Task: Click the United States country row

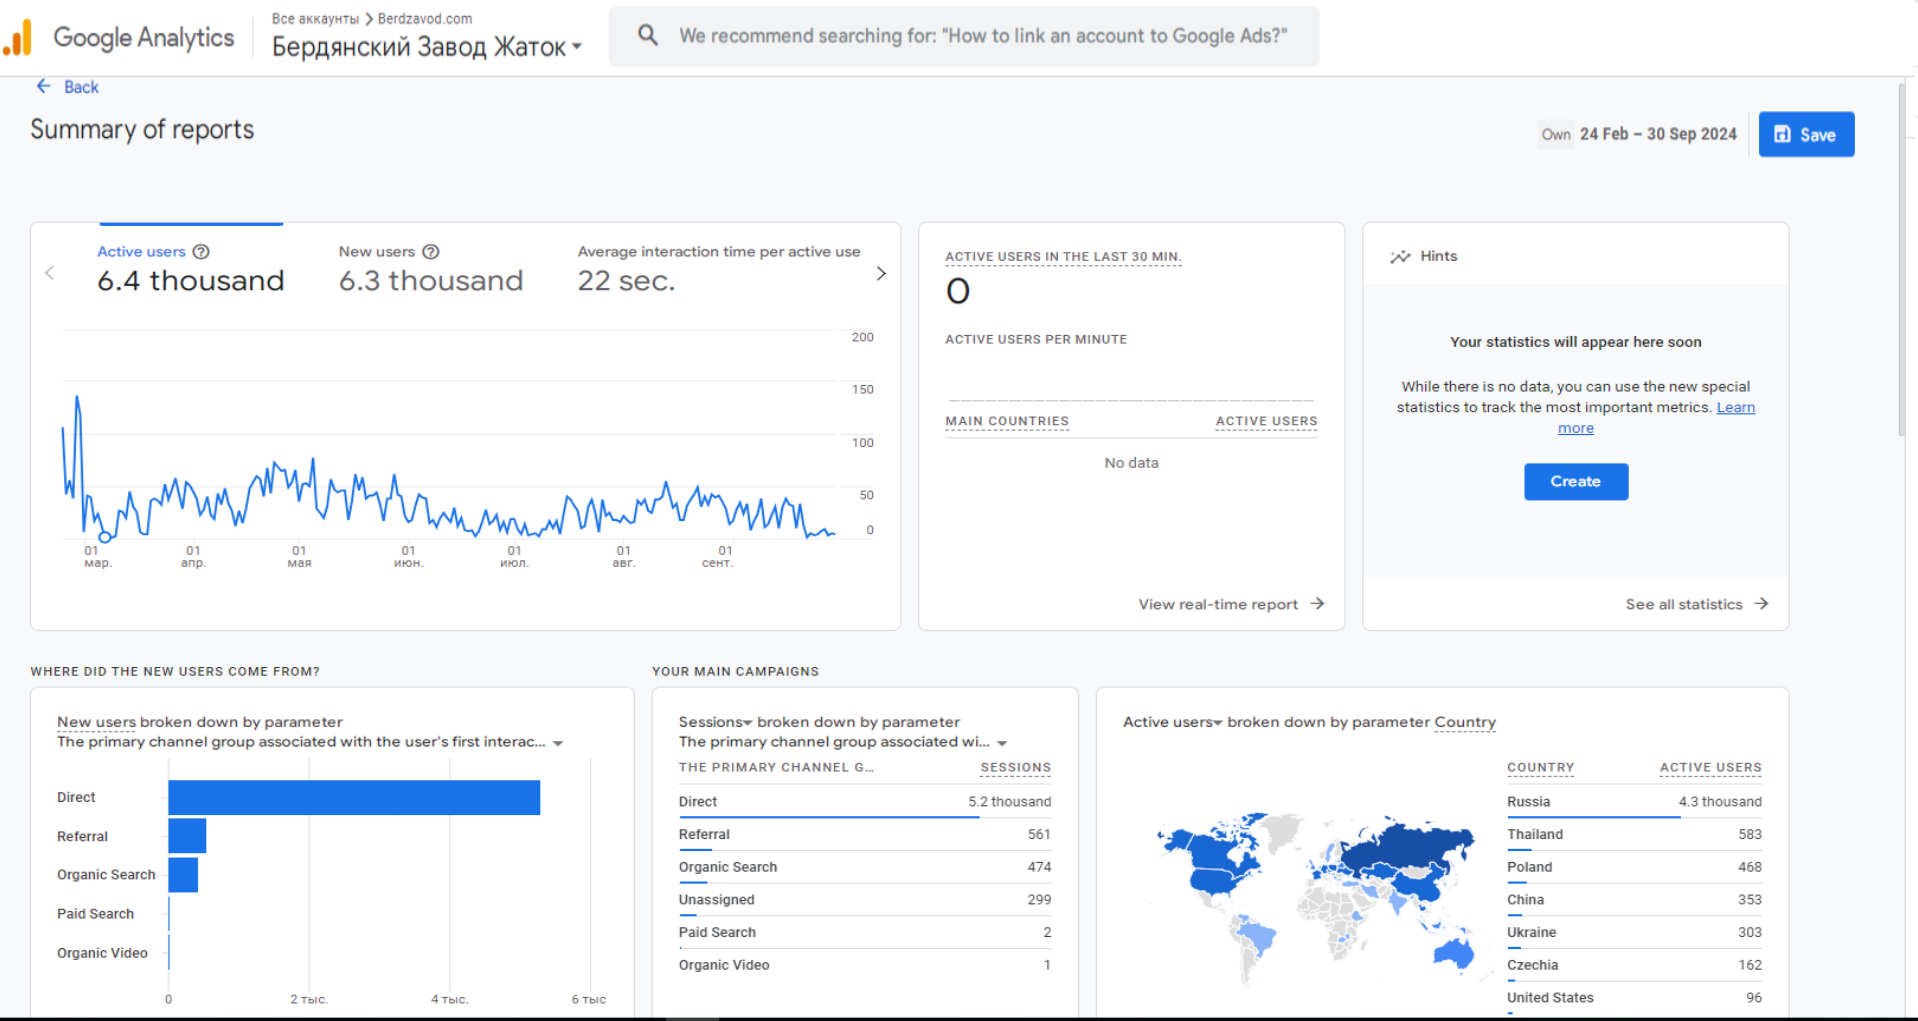Action: [1634, 998]
